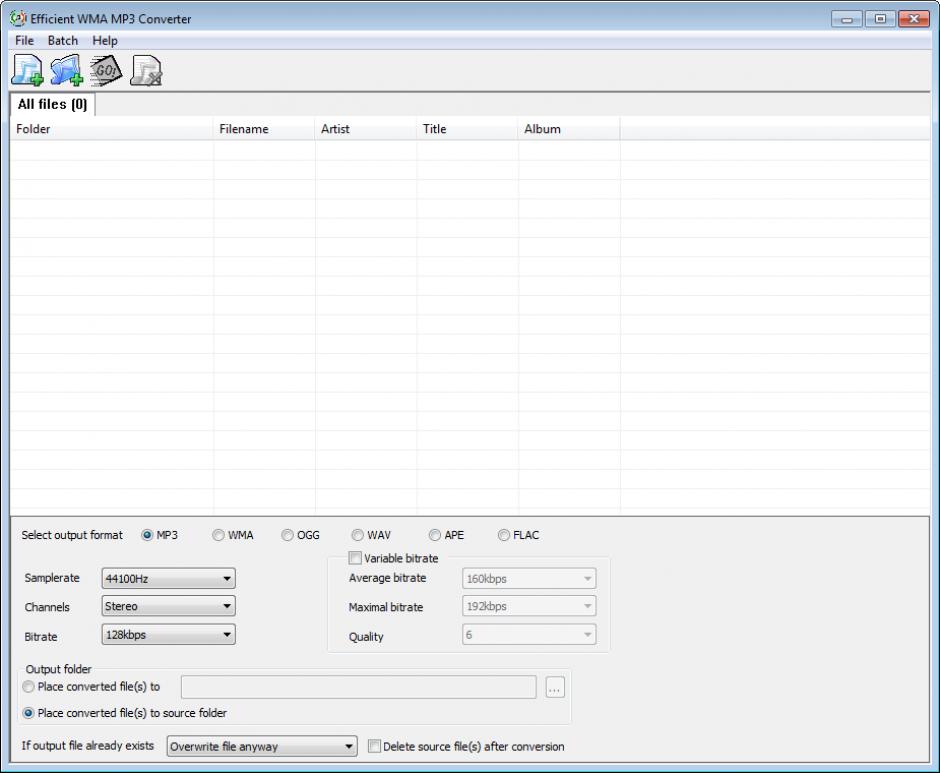Sort by the Filename column header
Image resolution: width=940 pixels, height=773 pixels.
coord(264,128)
